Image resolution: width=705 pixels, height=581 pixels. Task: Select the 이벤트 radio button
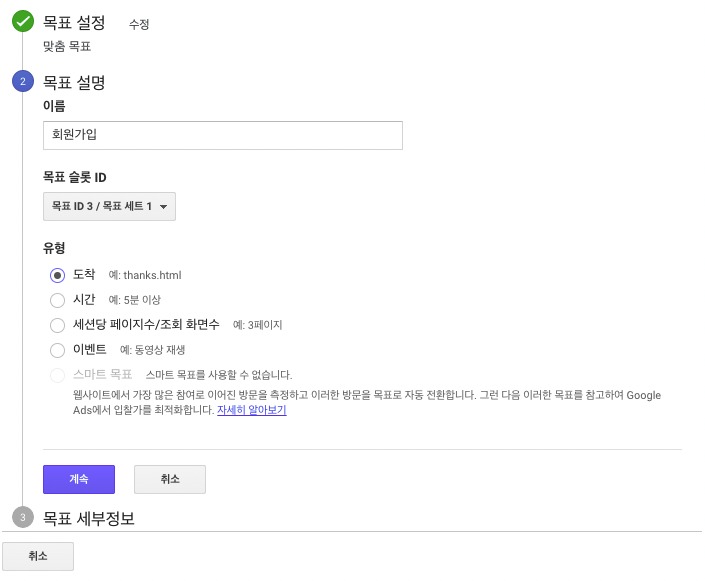point(58,350)
